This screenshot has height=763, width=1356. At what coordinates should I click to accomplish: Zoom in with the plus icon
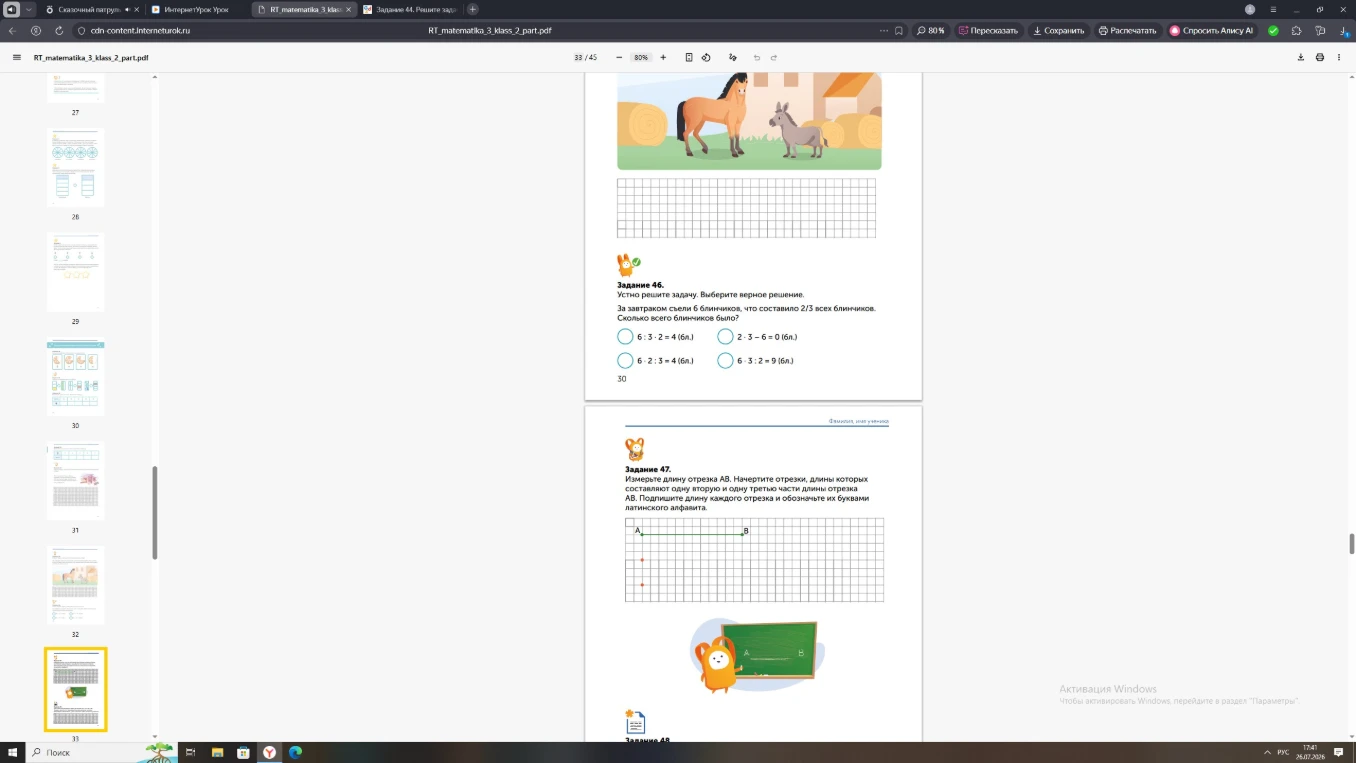click(663, 58)
